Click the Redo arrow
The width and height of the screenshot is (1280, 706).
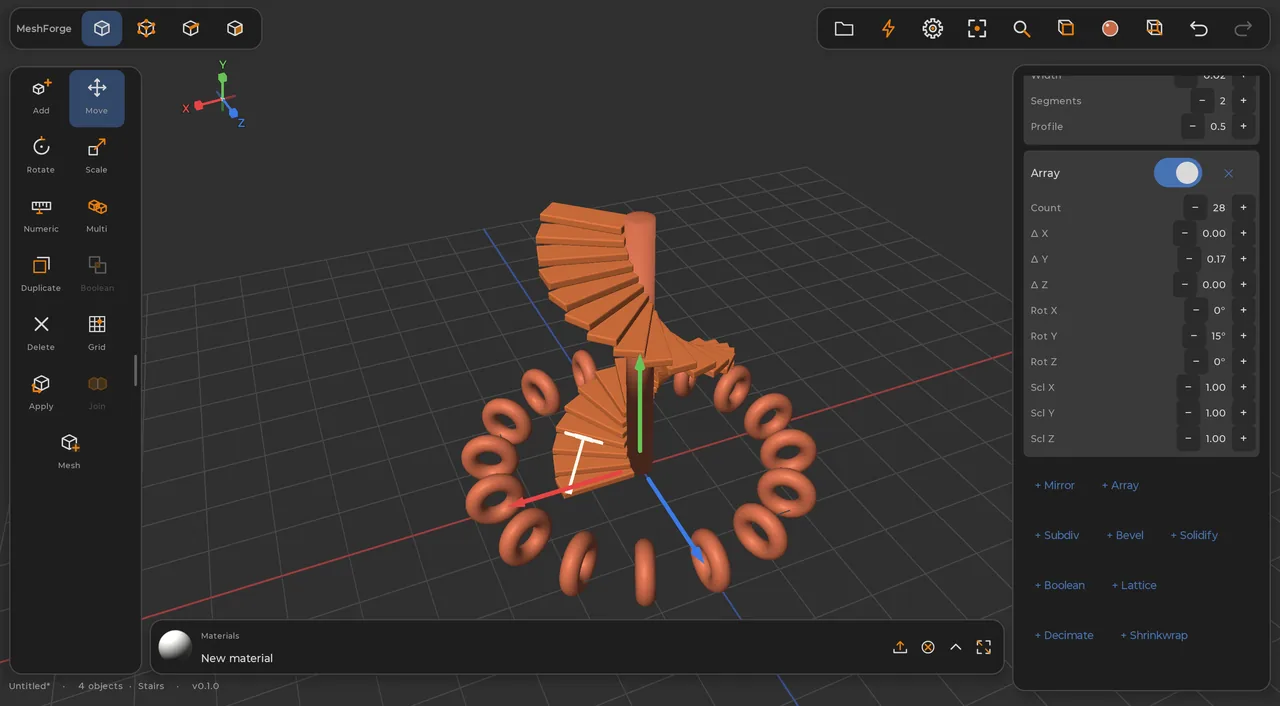pos(1243,29)
